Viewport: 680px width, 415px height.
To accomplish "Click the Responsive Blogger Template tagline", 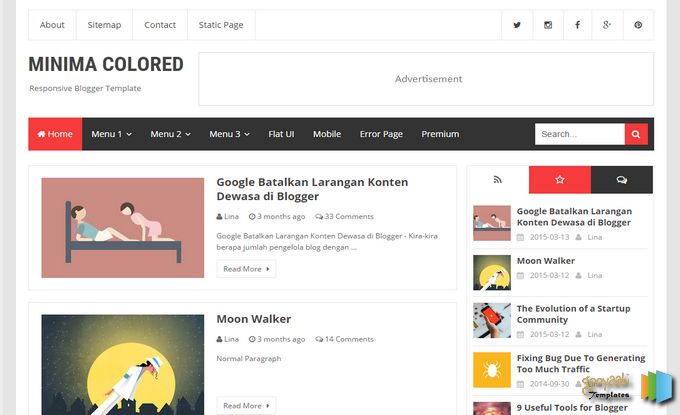I will (85, 88).
